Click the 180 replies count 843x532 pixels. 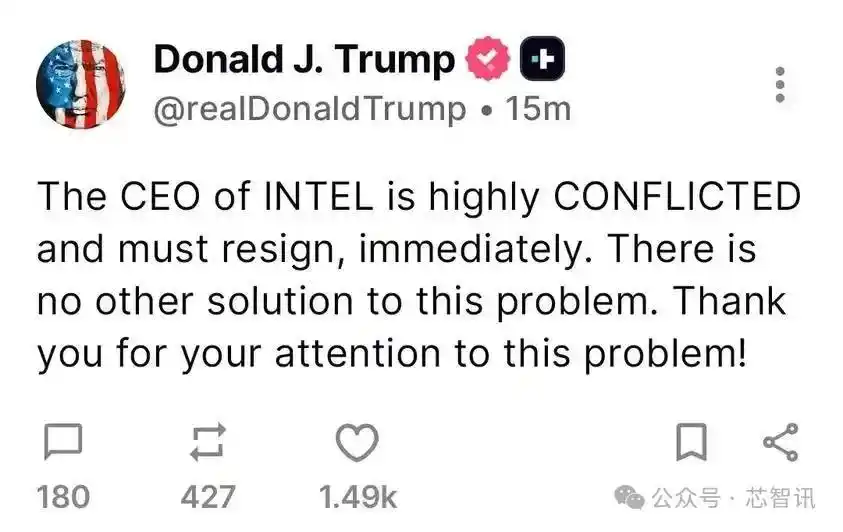click(x=63, y=497)
